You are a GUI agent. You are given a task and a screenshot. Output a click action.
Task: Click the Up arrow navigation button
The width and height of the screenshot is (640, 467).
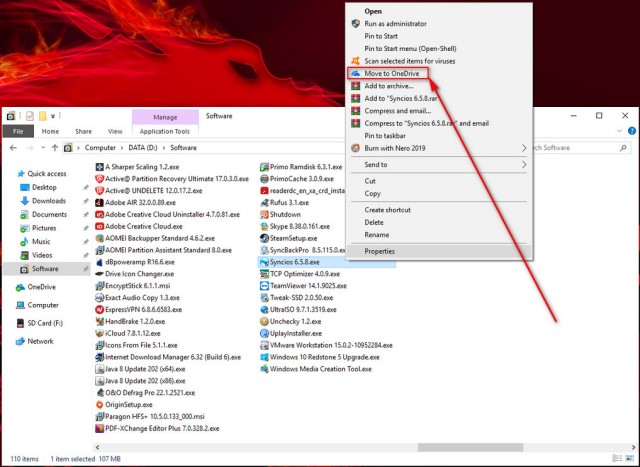(55, 148)
